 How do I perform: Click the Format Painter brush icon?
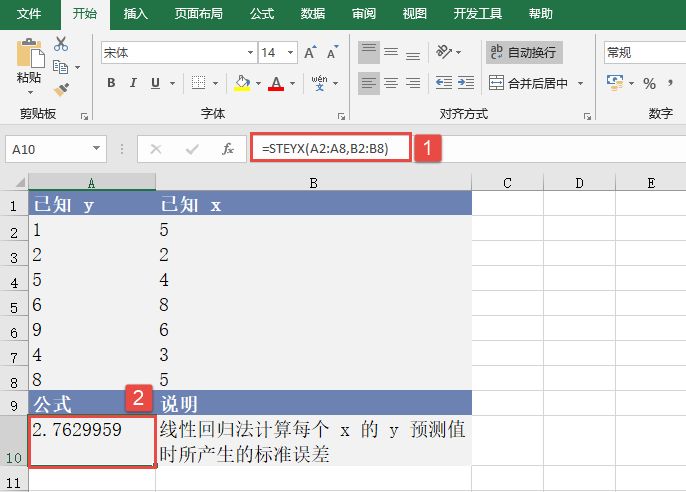pyautogui.click(x=61, y=89)
